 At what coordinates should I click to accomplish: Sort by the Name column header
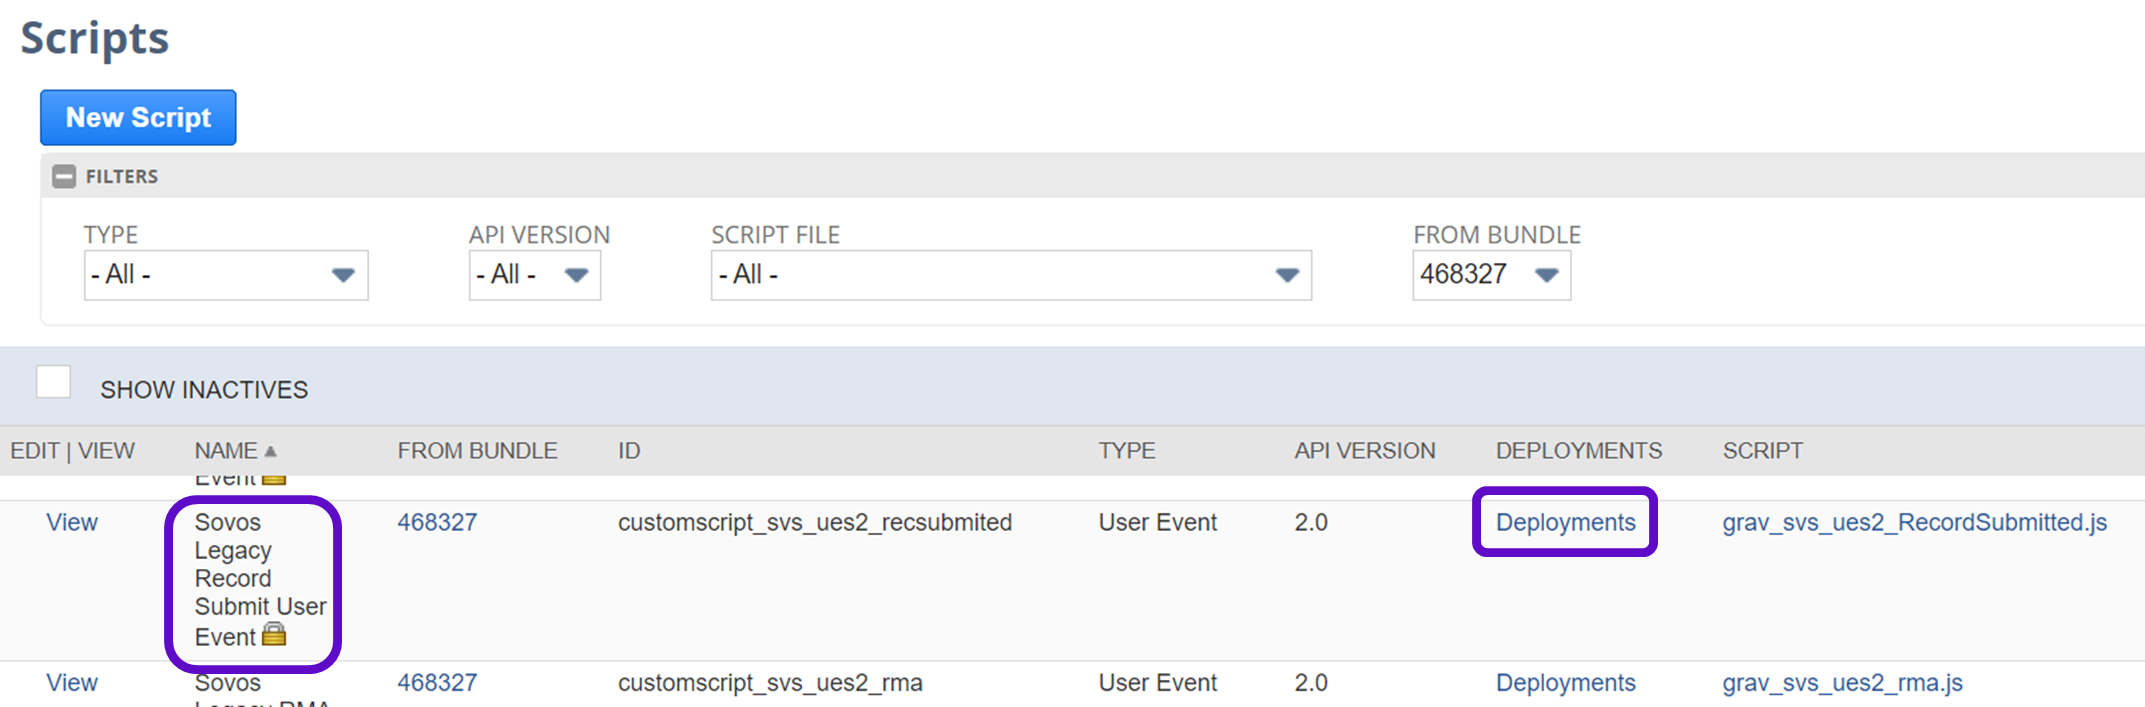(x=235, y=451)
